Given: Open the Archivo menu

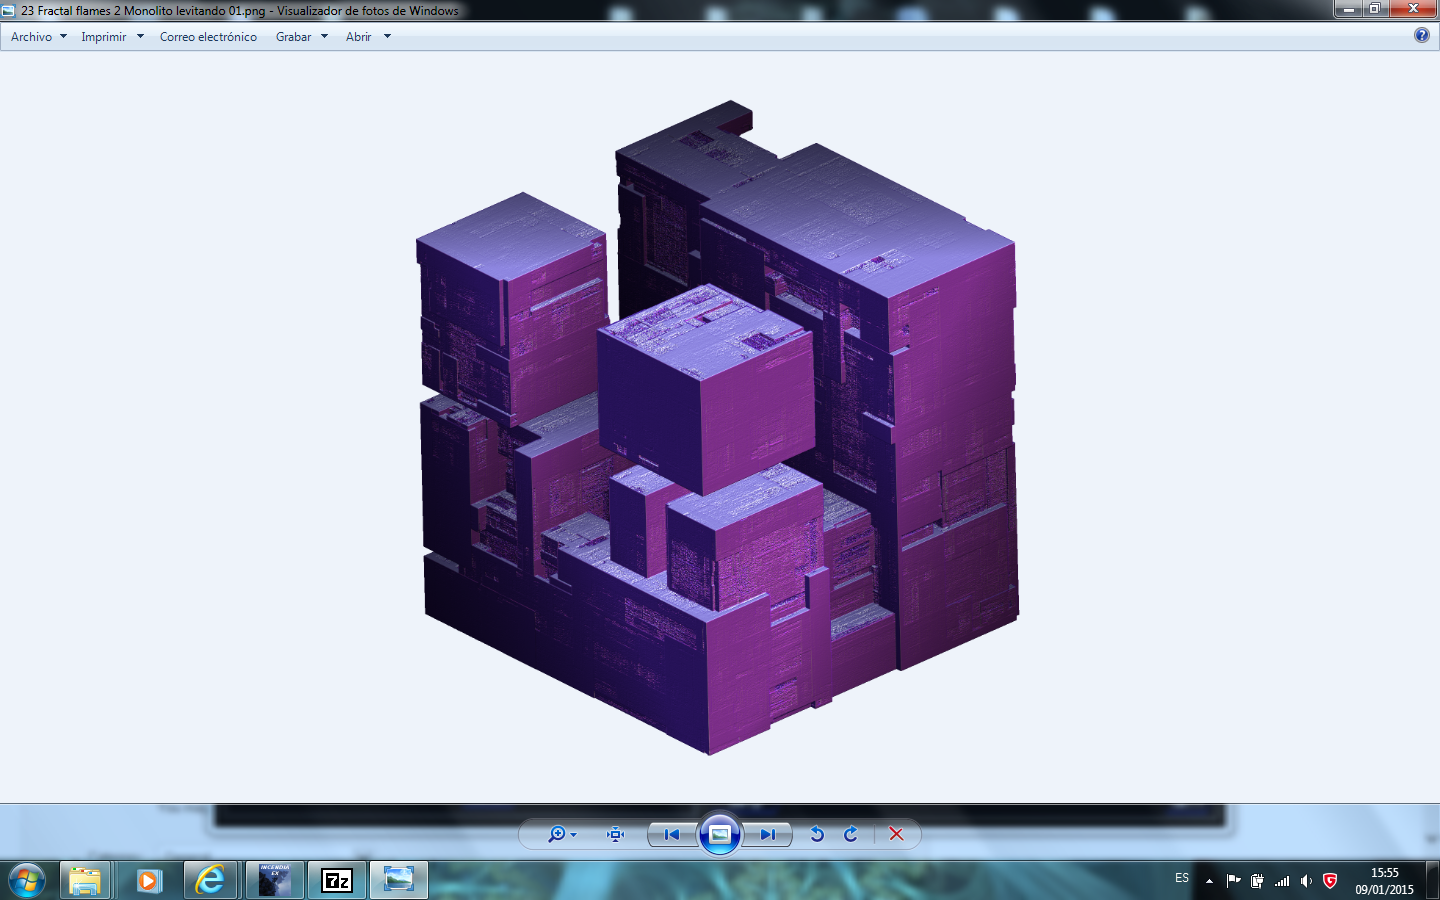Looking at the screenshot, I should 38,37.
